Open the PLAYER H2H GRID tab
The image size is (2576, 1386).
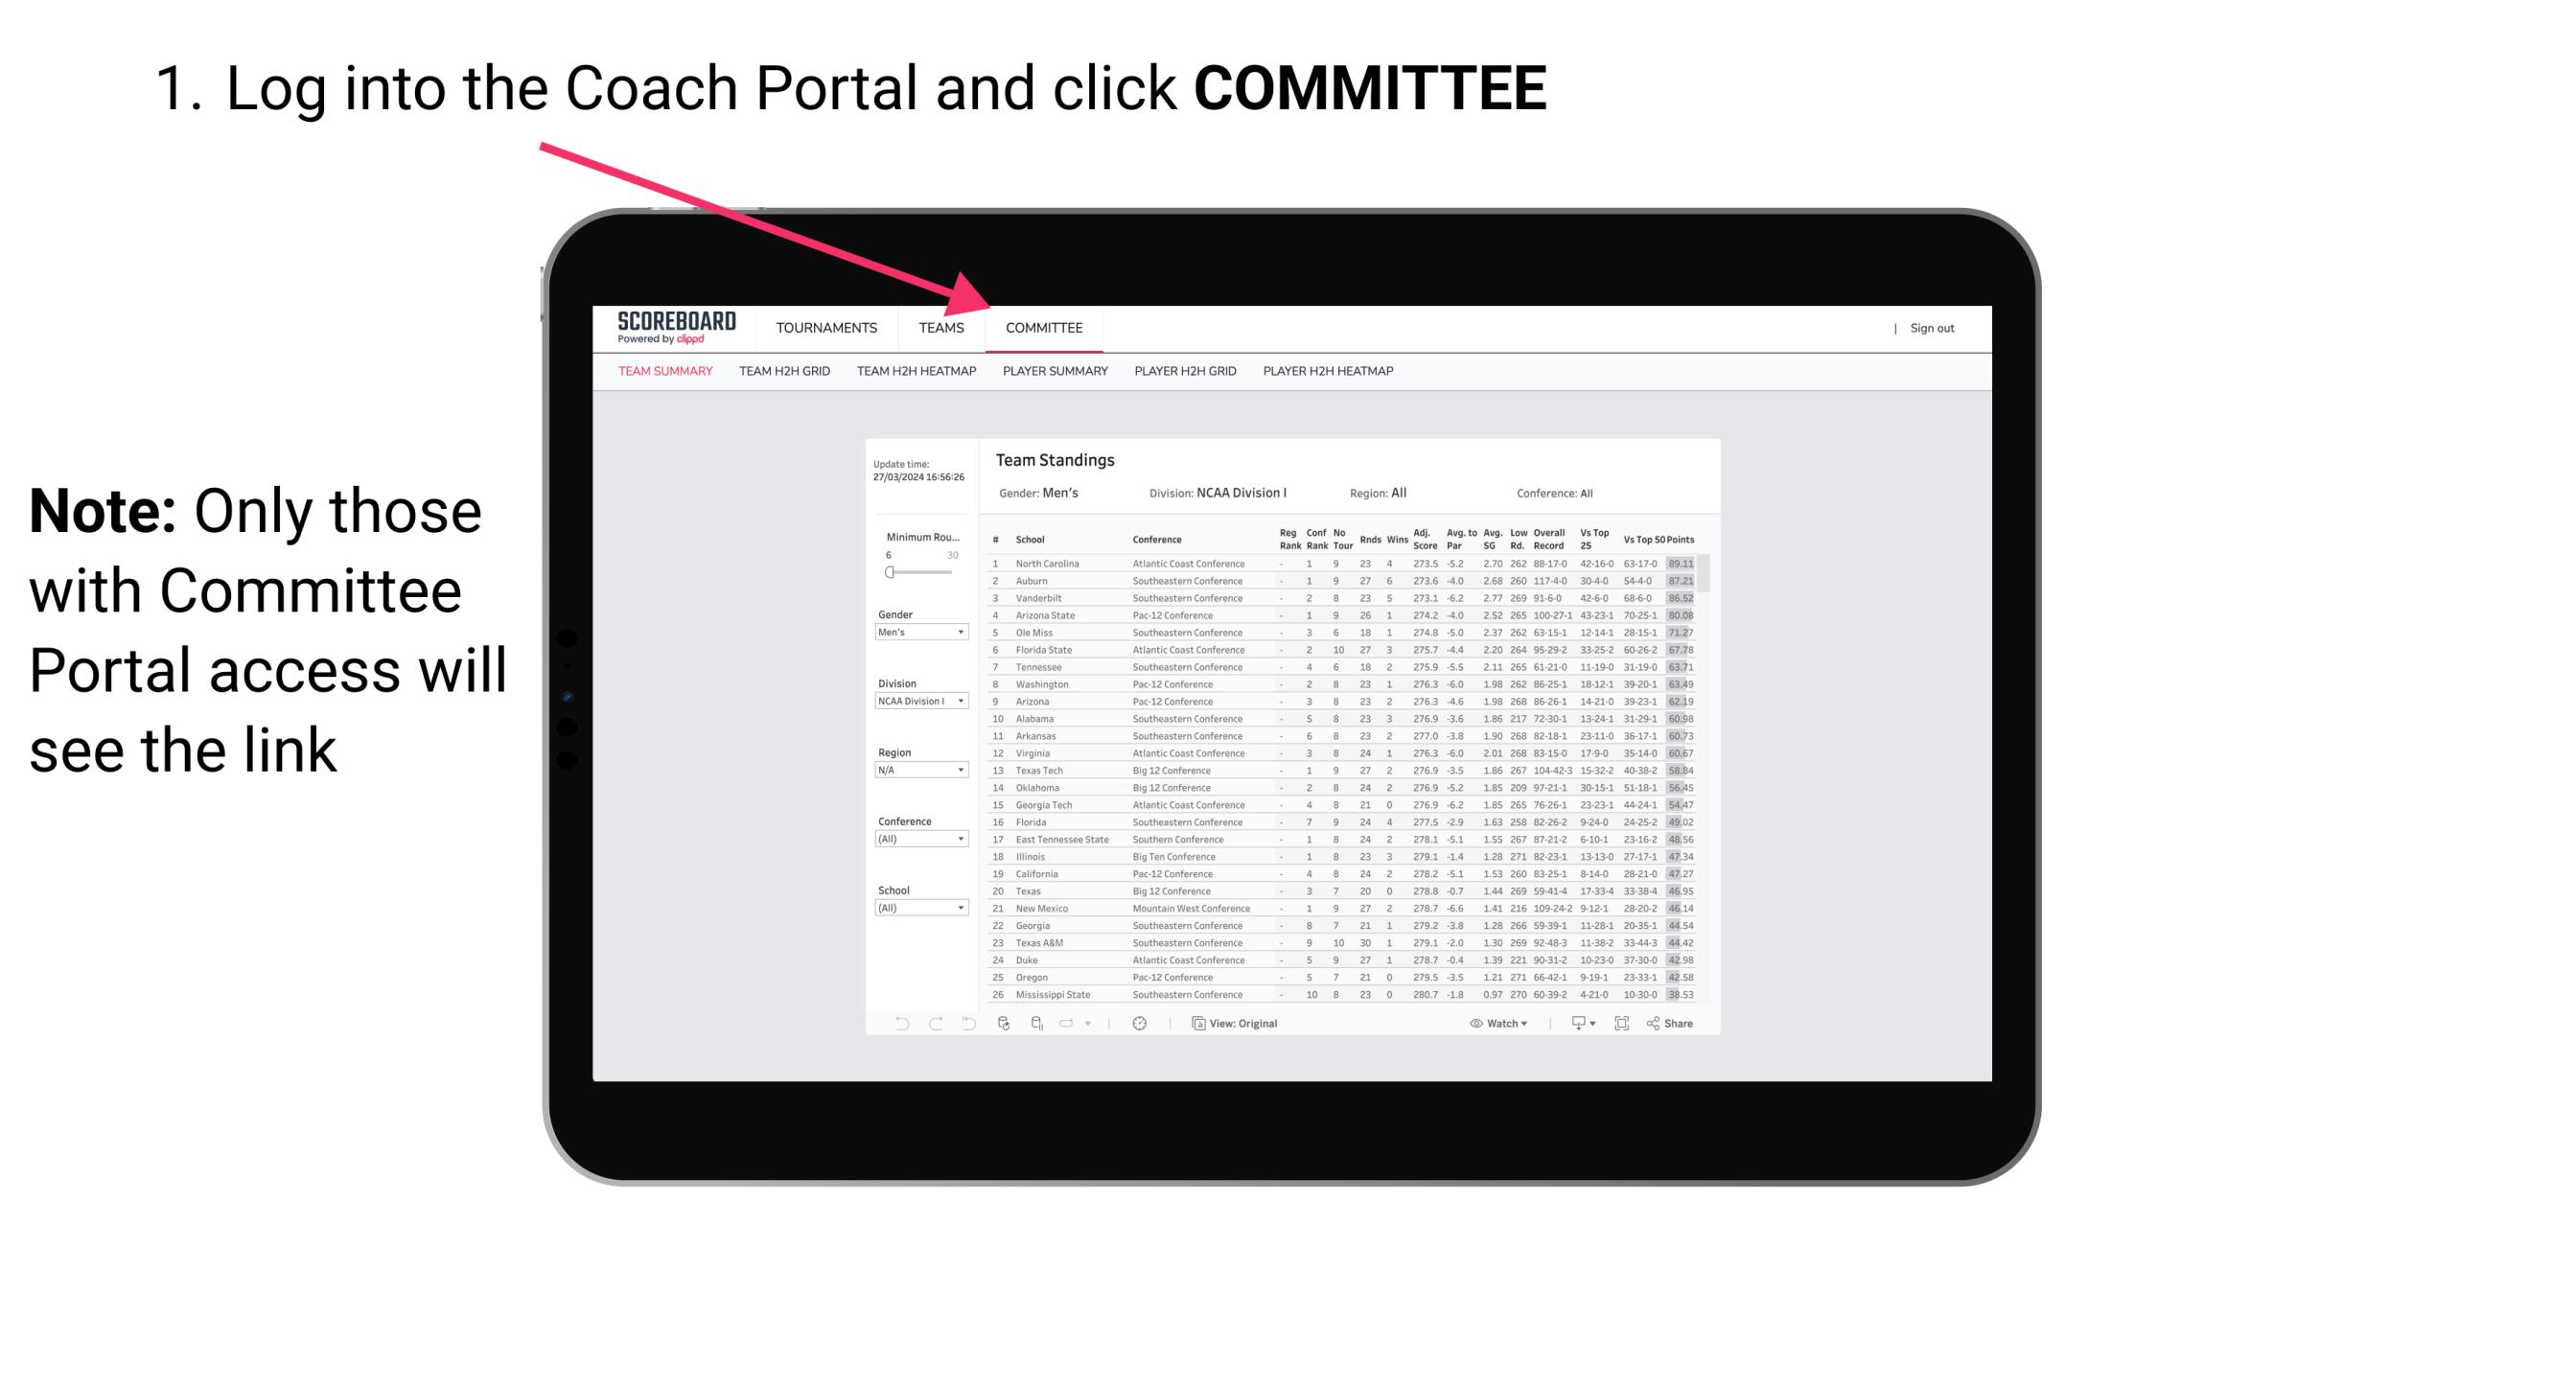pyautogui.click(x=1183, y=374)
